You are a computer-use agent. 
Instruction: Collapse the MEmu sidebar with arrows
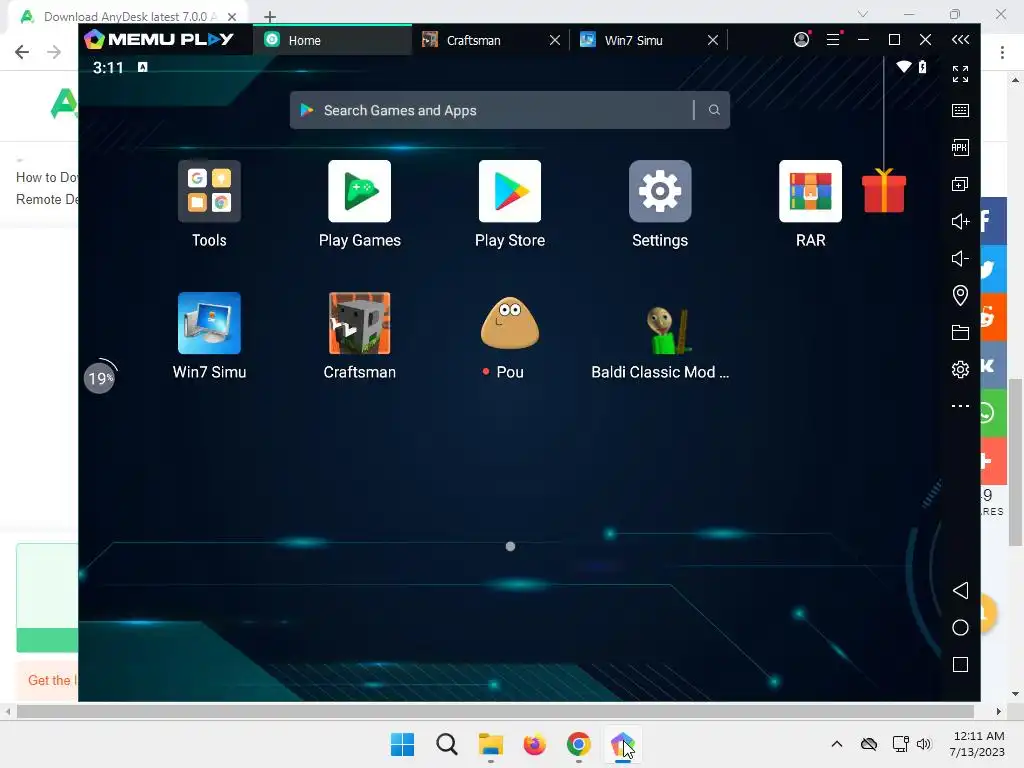(x=960, y=40)
